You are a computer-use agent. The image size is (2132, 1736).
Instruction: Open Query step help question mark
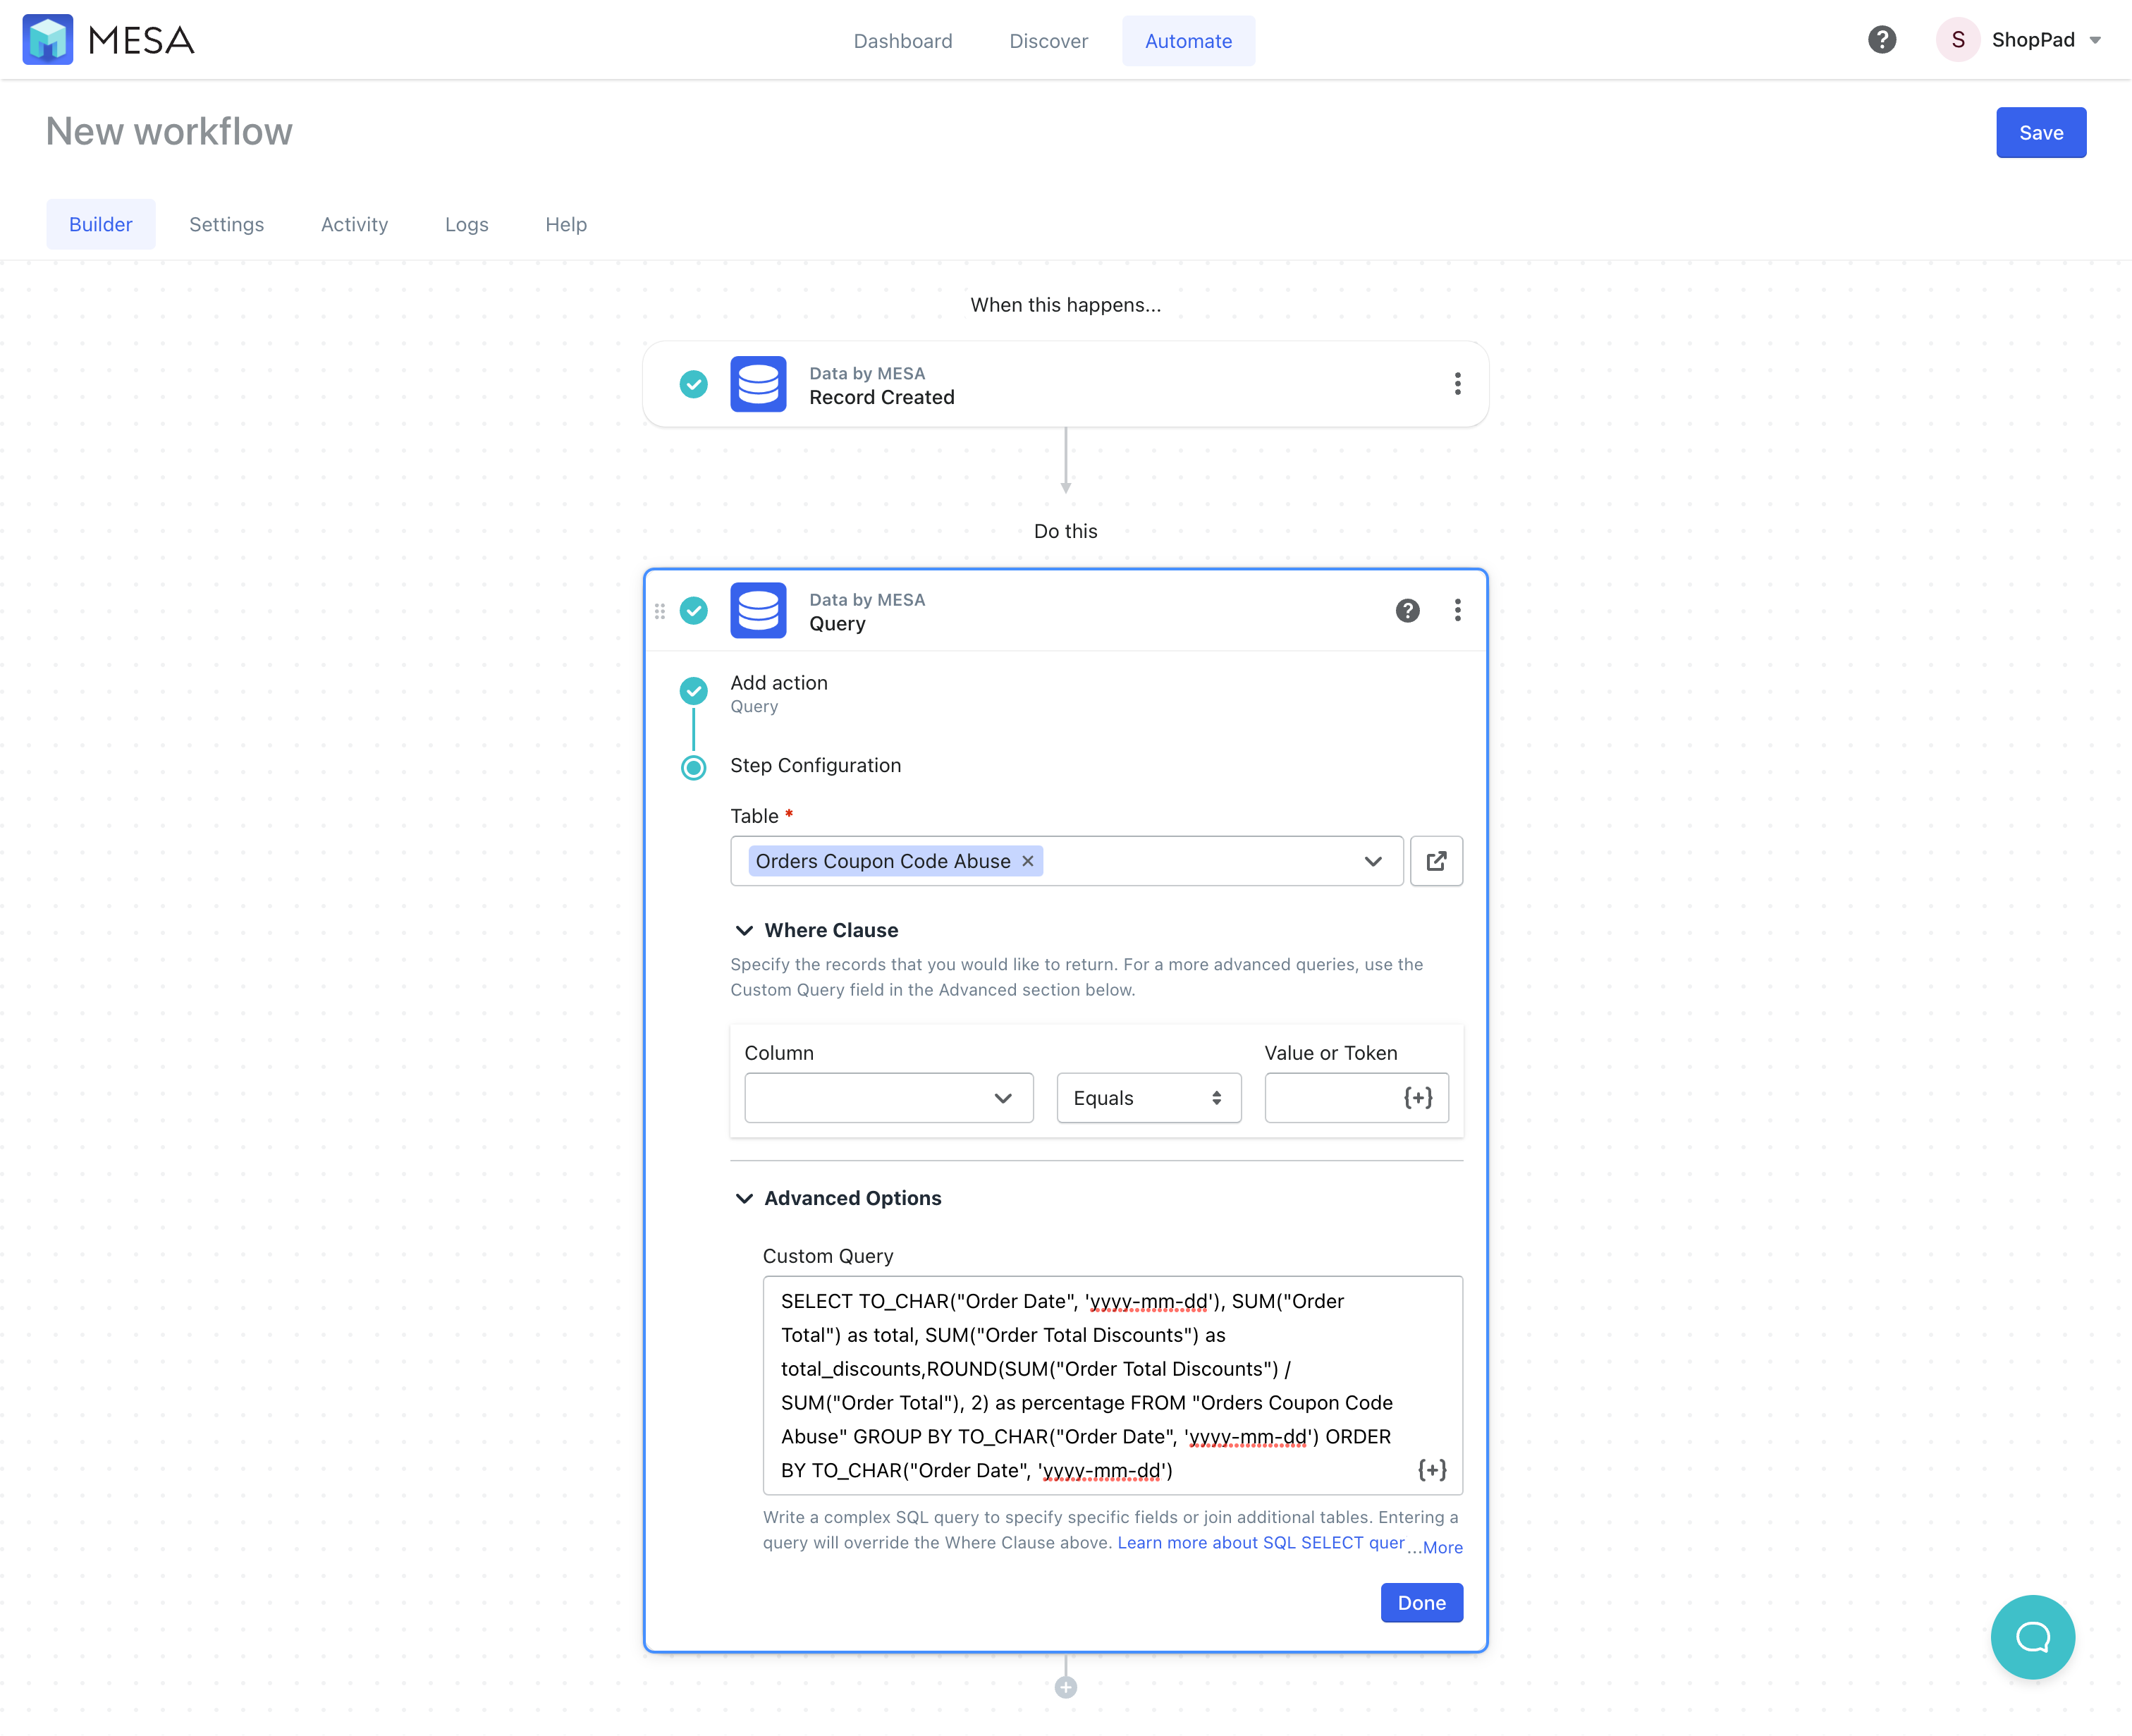point(1407,610)
